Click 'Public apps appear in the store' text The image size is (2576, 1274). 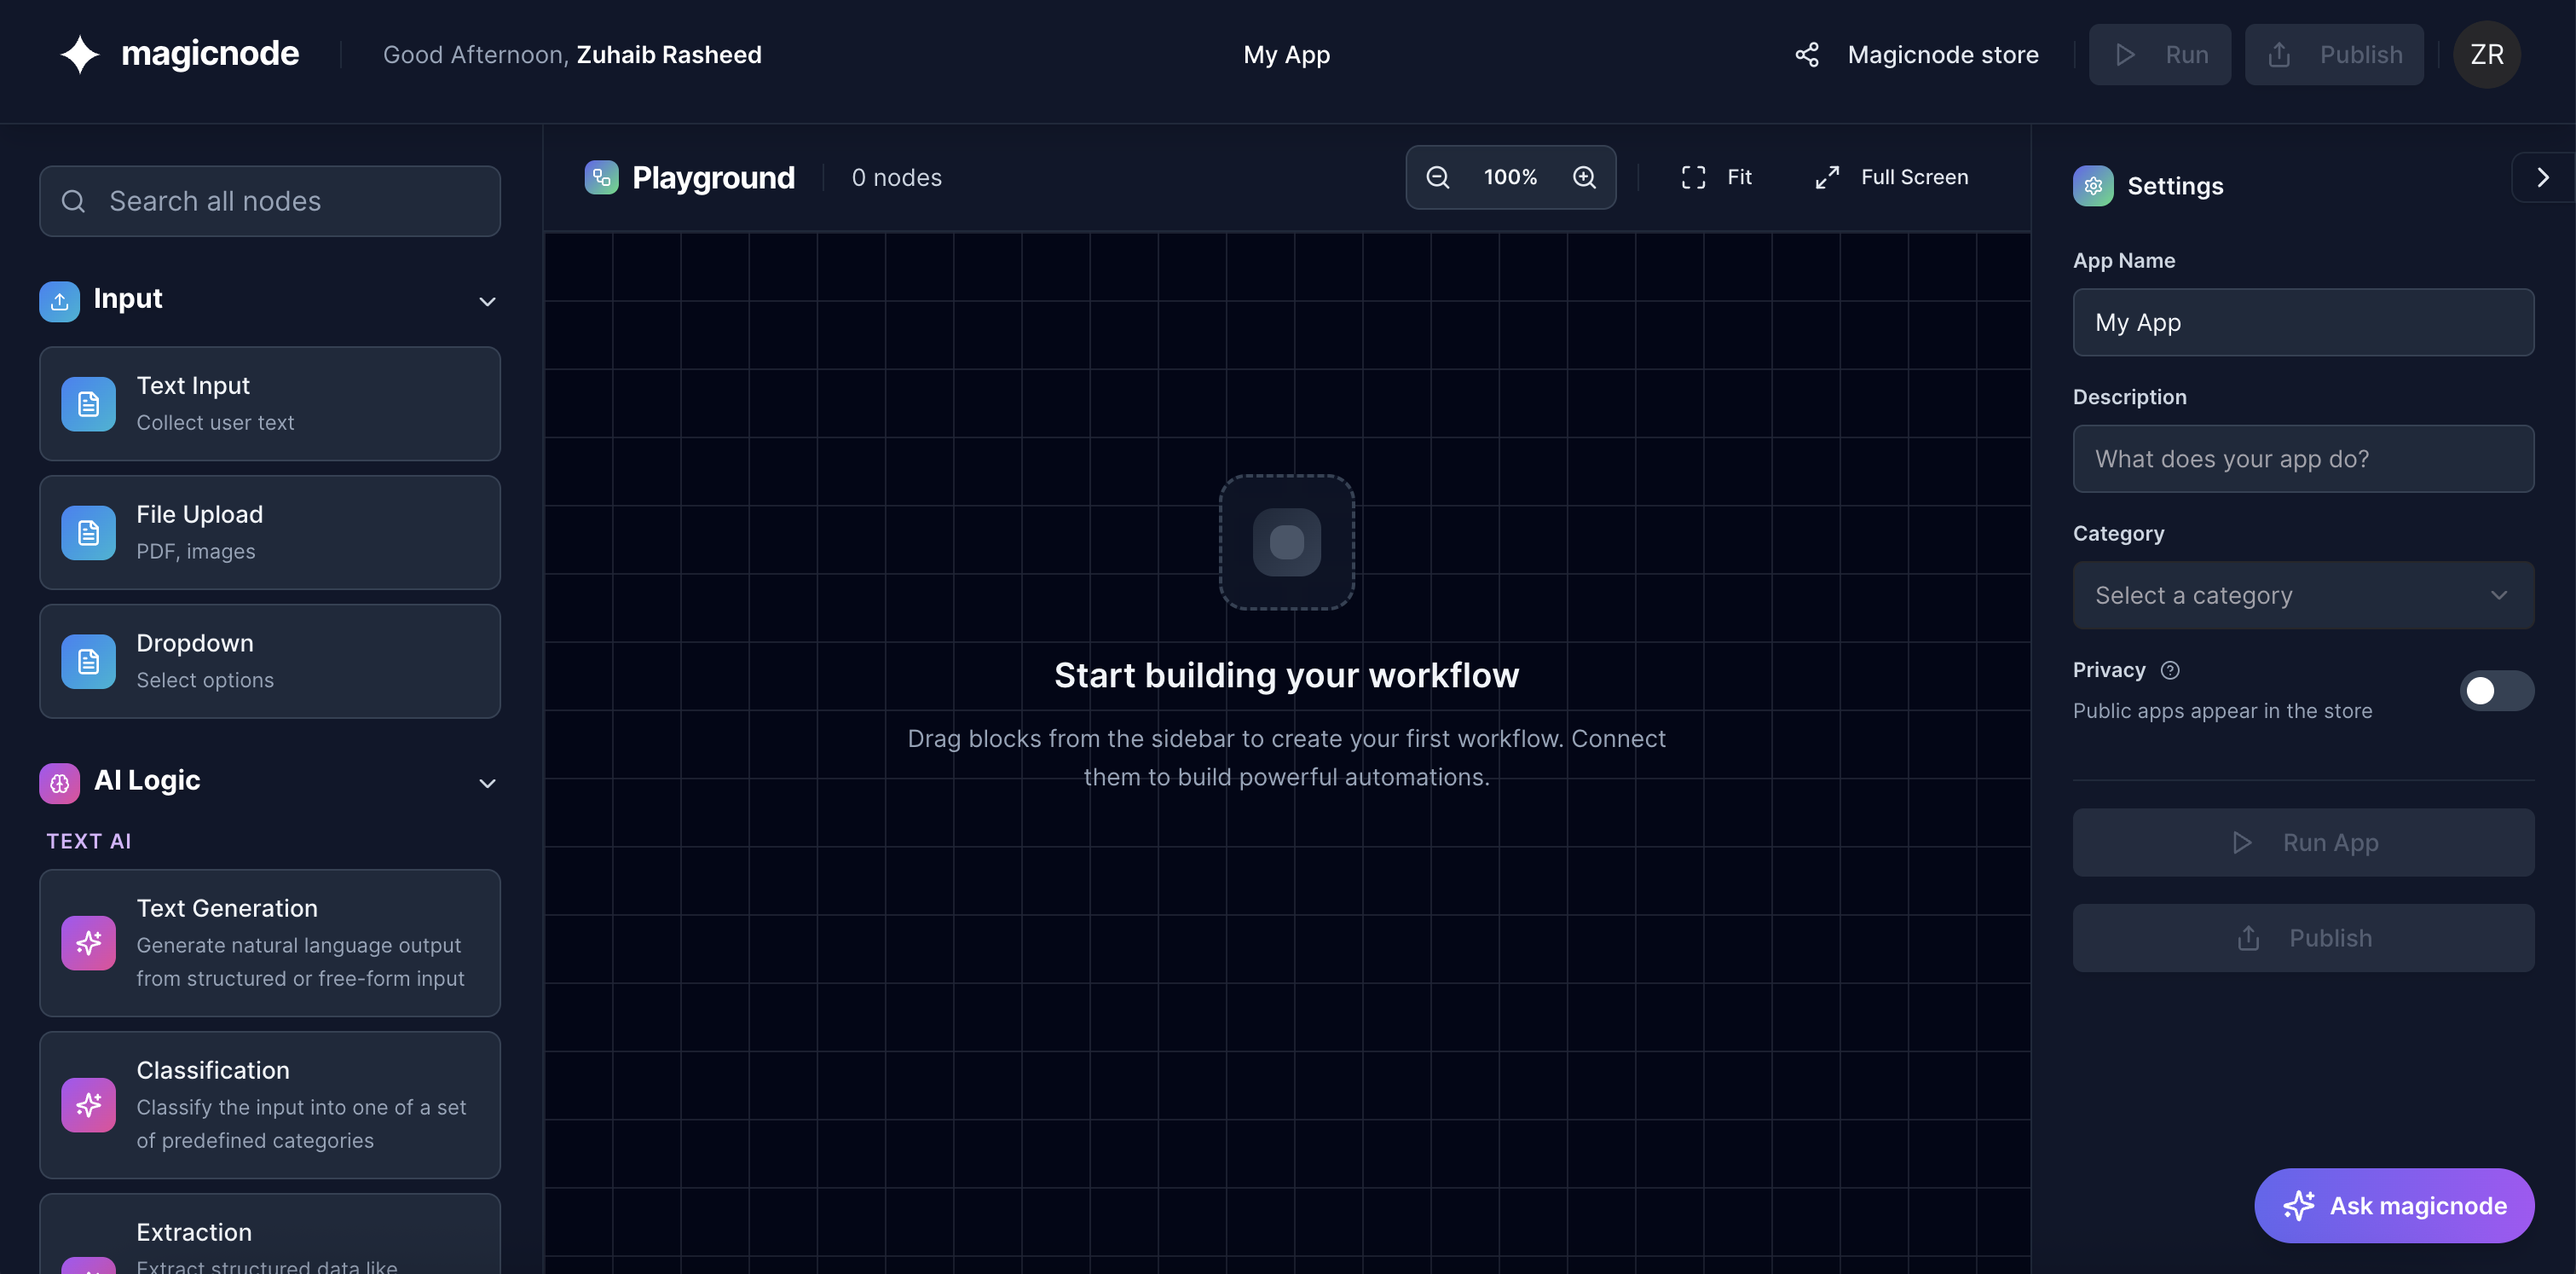click(2222, 711)
